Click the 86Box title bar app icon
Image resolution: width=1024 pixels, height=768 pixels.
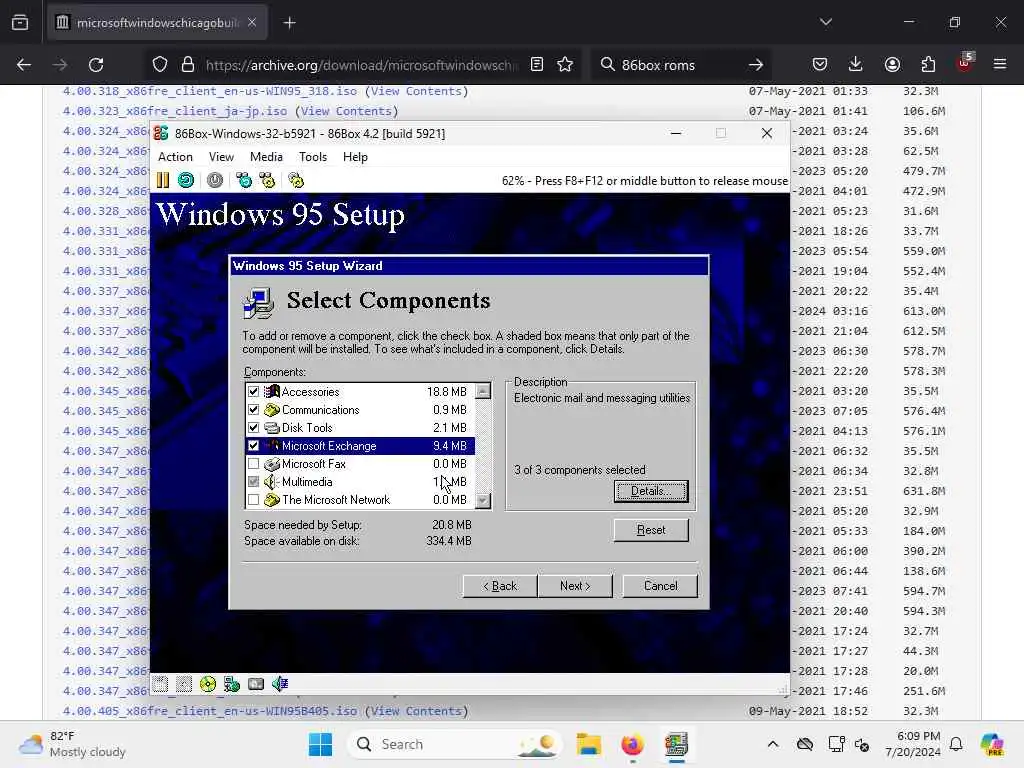(x=161, y=133)
